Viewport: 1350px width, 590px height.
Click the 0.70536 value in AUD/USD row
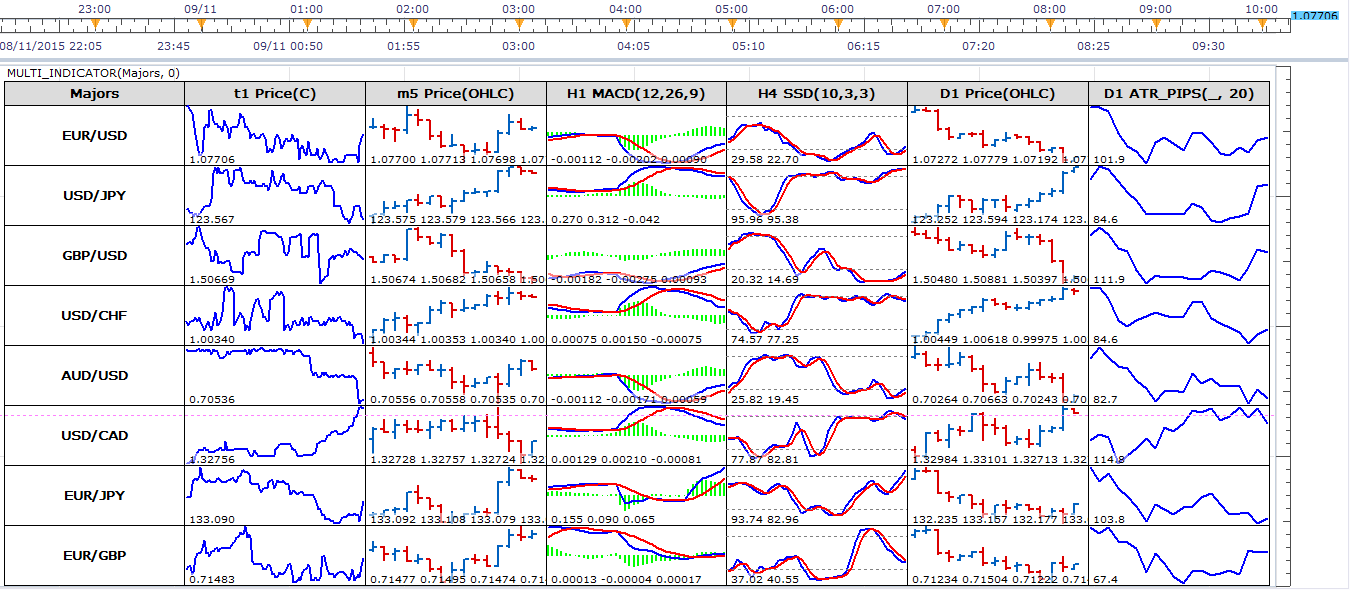(211, 399)
